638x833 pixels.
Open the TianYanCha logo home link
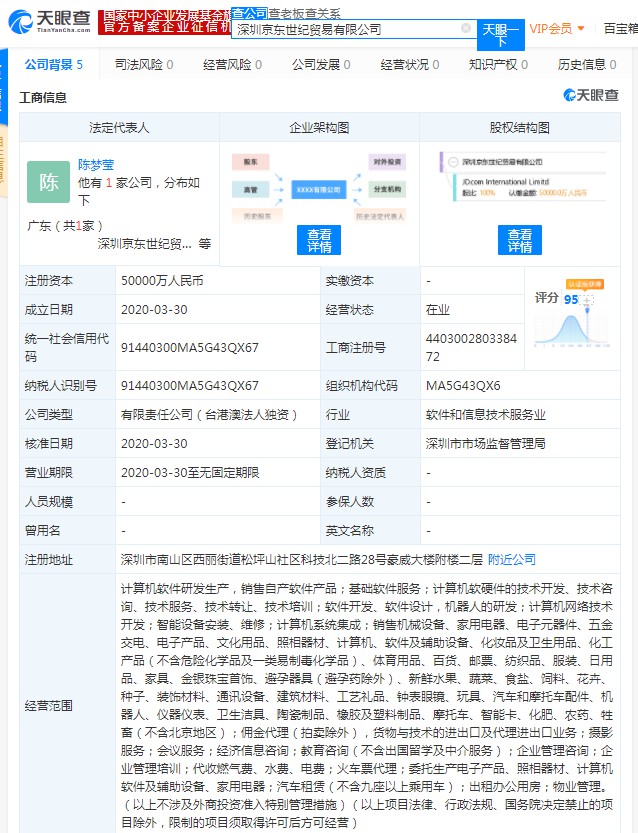[x=50, y=21]
